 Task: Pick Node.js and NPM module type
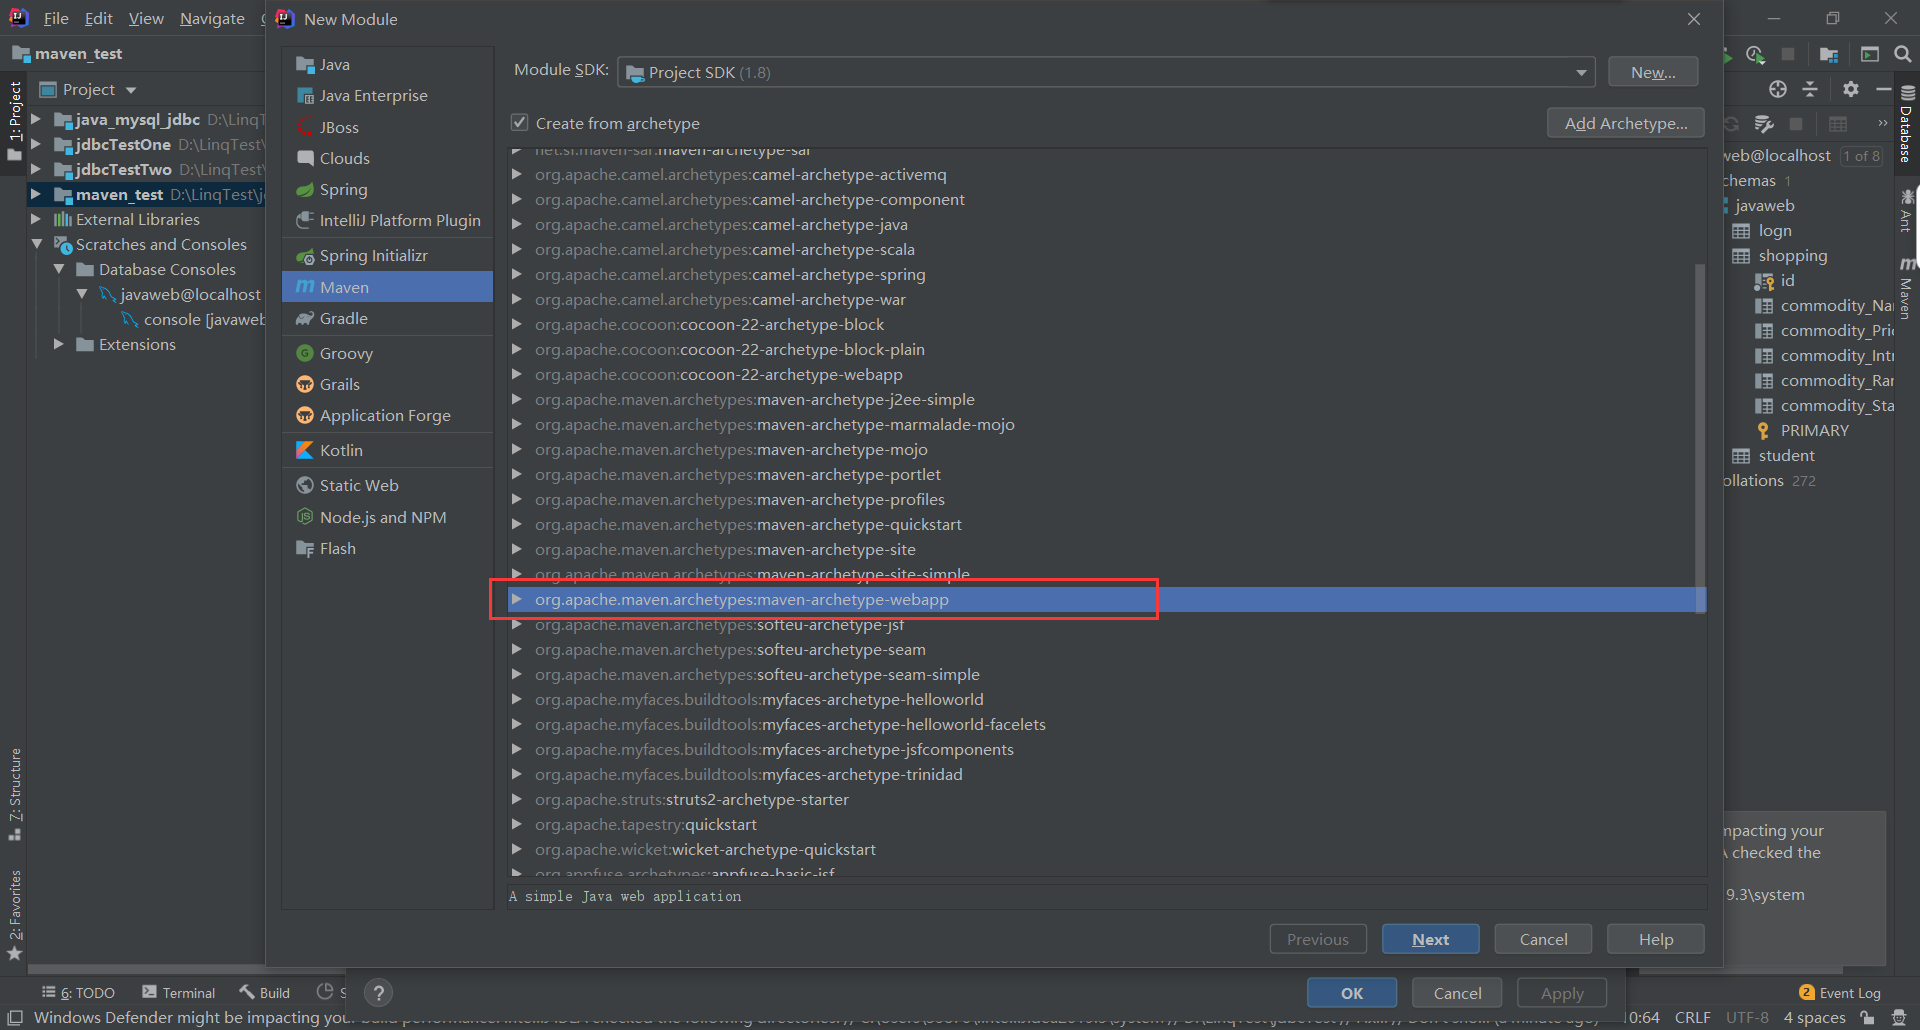point(387,517)
